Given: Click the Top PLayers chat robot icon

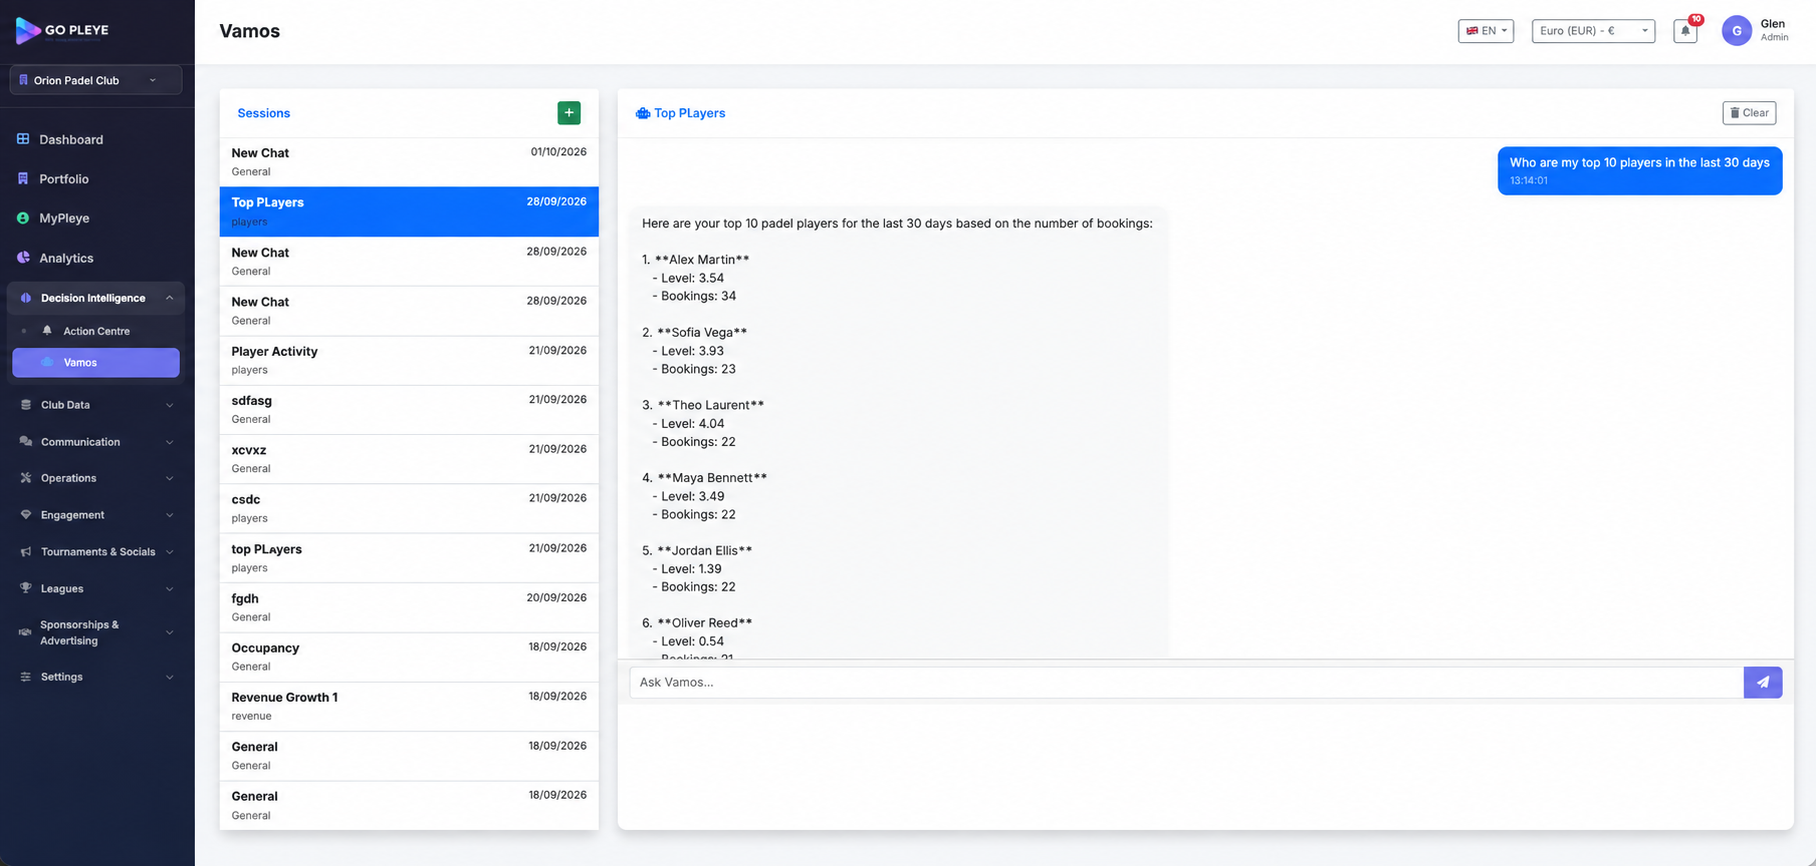Looking at the screenshot, I should coord(643,114).
